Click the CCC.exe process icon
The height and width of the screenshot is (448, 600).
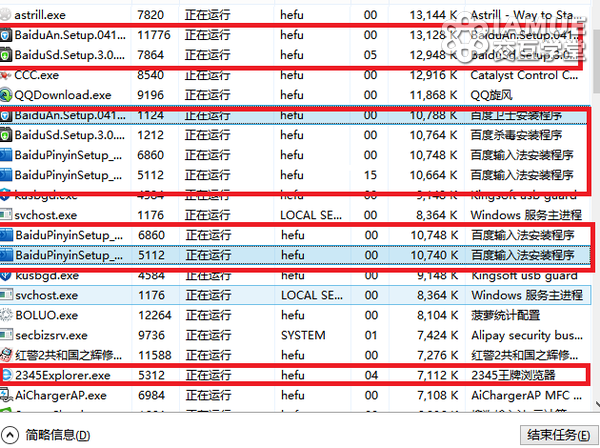point(5,75)
